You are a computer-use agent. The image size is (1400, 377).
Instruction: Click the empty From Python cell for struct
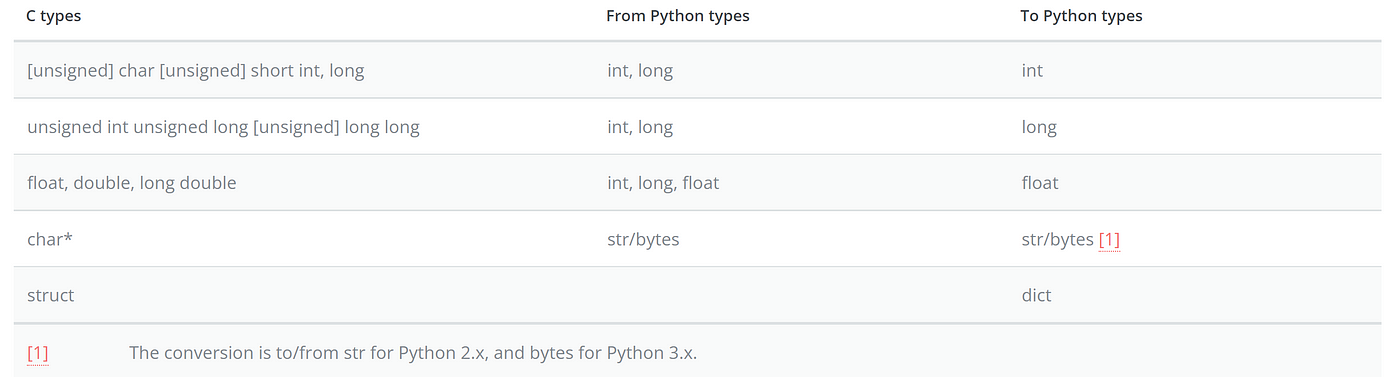[x=800, y=296]
